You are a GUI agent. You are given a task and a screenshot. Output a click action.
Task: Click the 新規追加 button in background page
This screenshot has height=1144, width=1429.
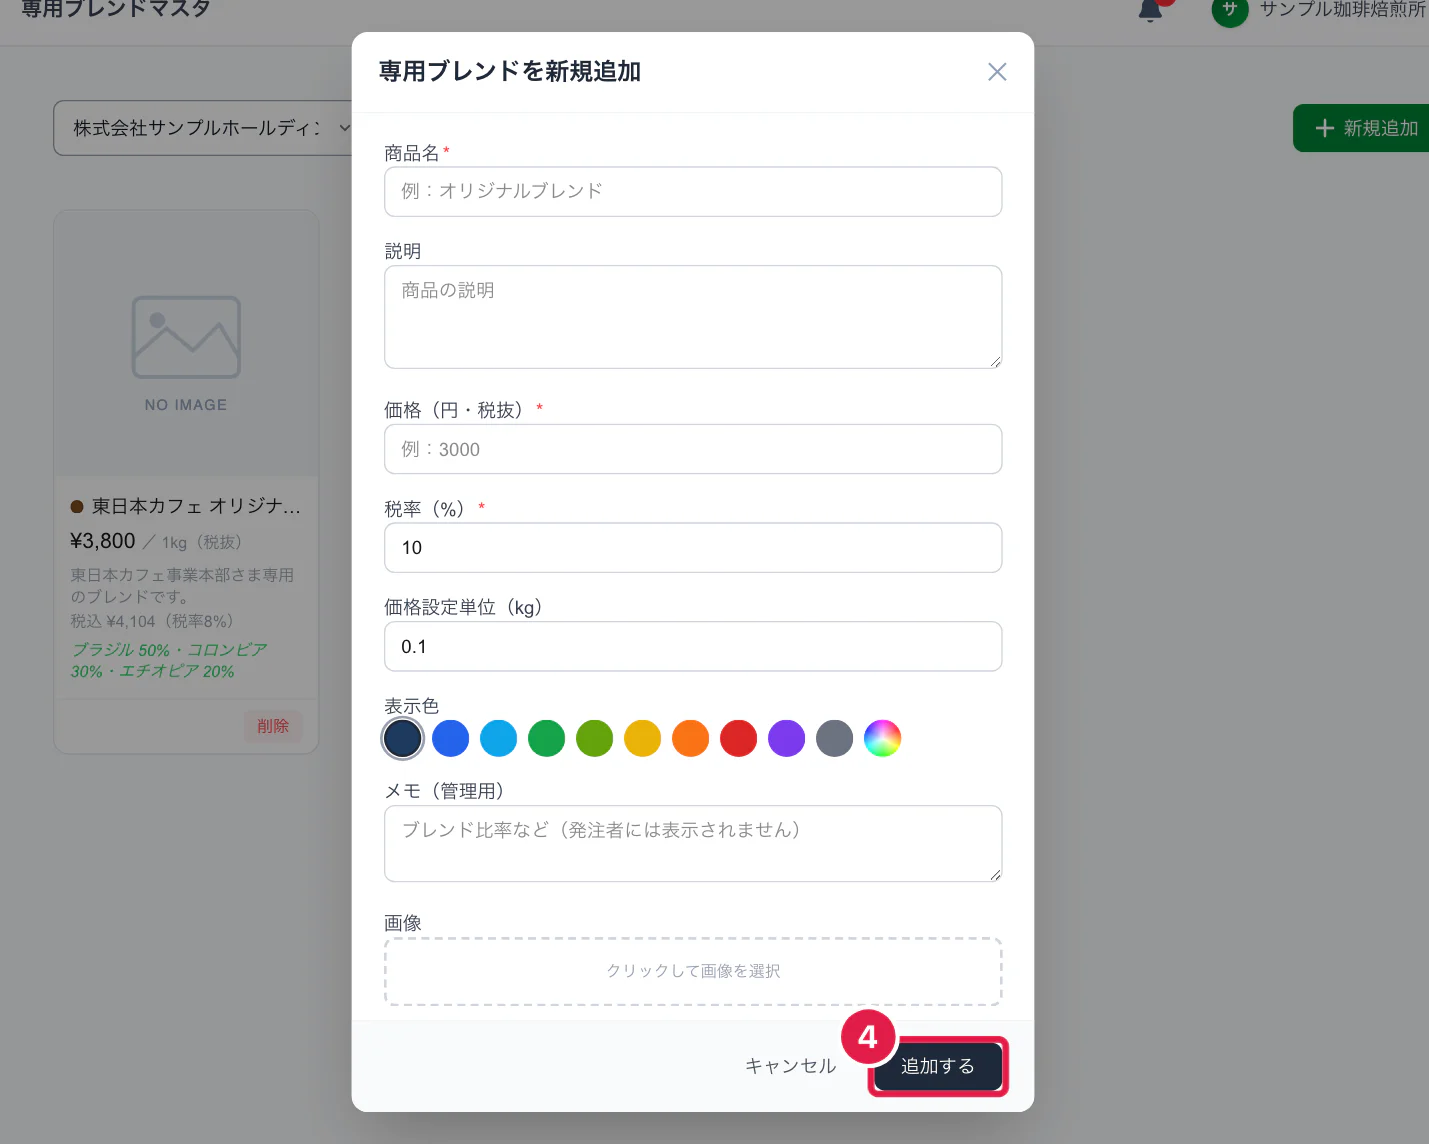(x=1362, y=128)
